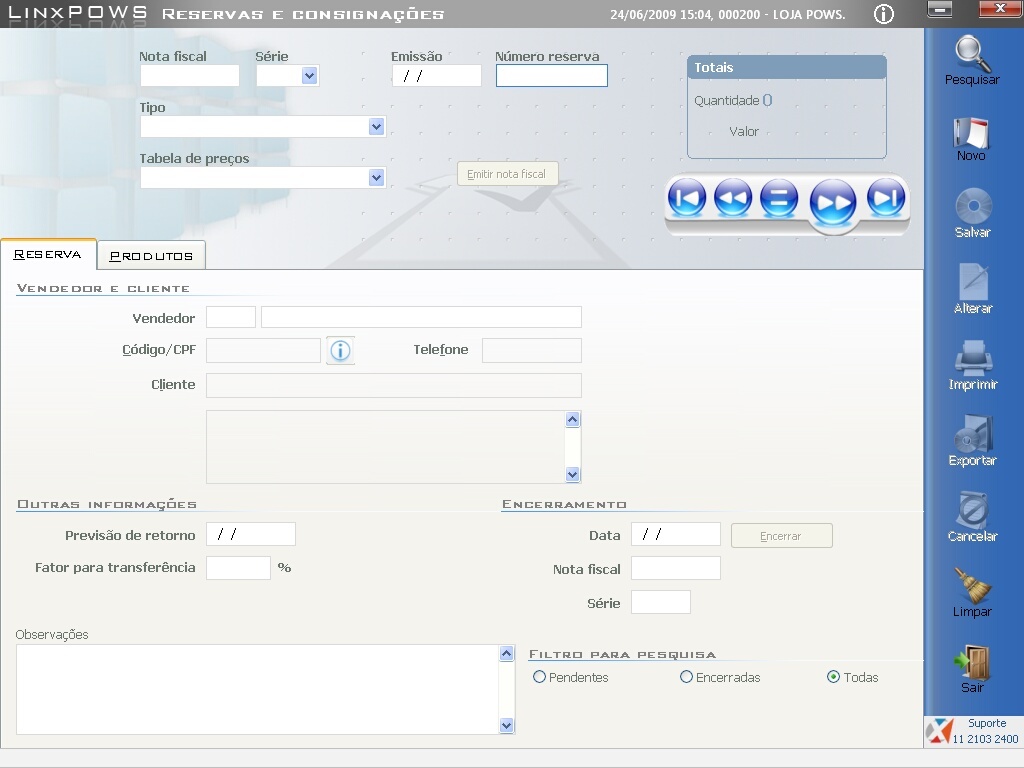Click the Encerrar button
1024x768 pixels.
point(782,536)
